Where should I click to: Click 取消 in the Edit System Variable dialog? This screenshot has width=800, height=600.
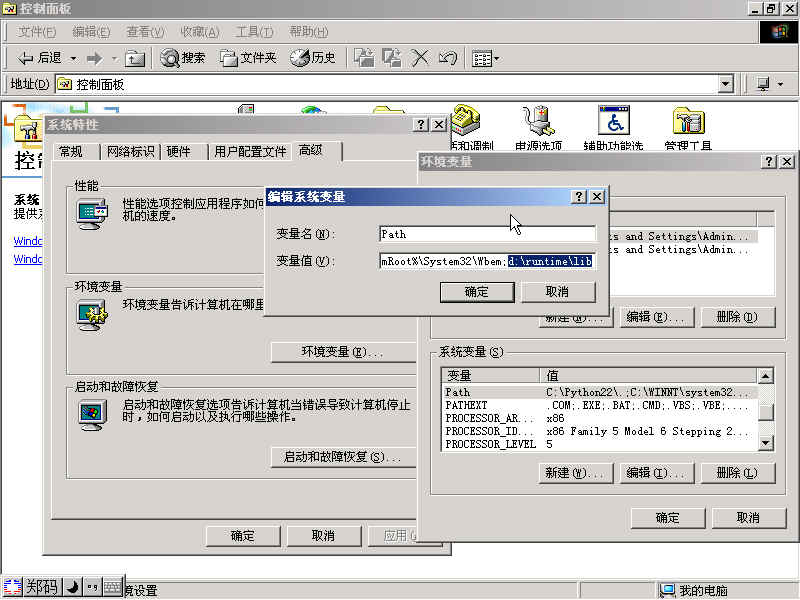(557, 291)
